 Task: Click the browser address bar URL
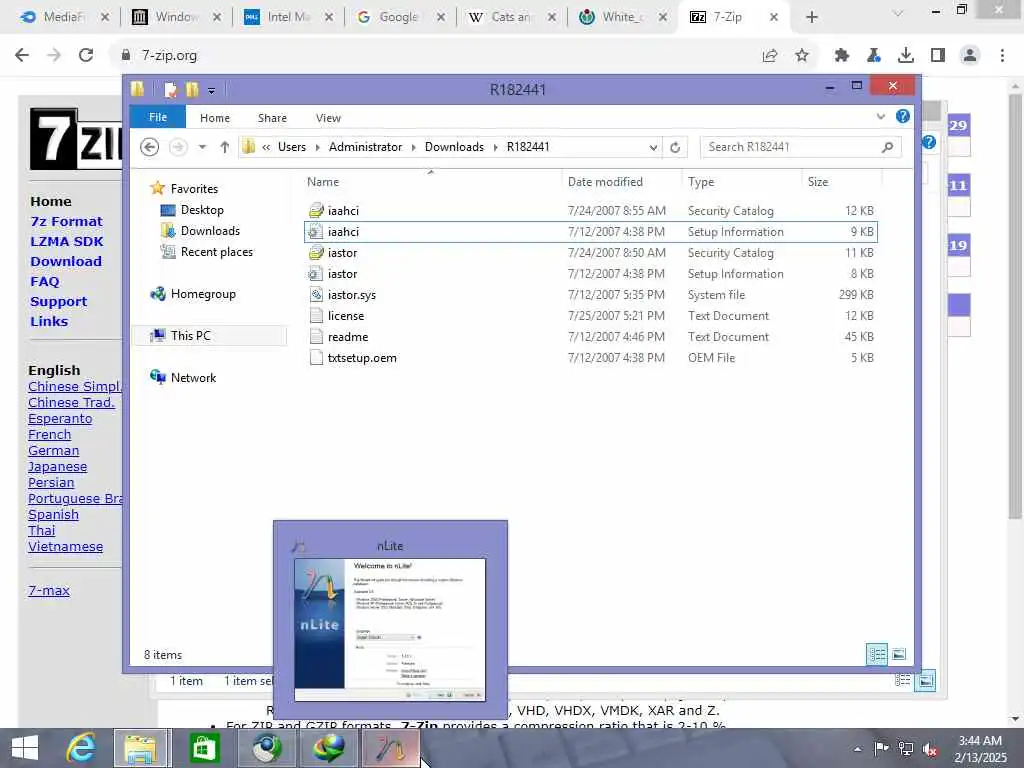(x=169, y=56)
